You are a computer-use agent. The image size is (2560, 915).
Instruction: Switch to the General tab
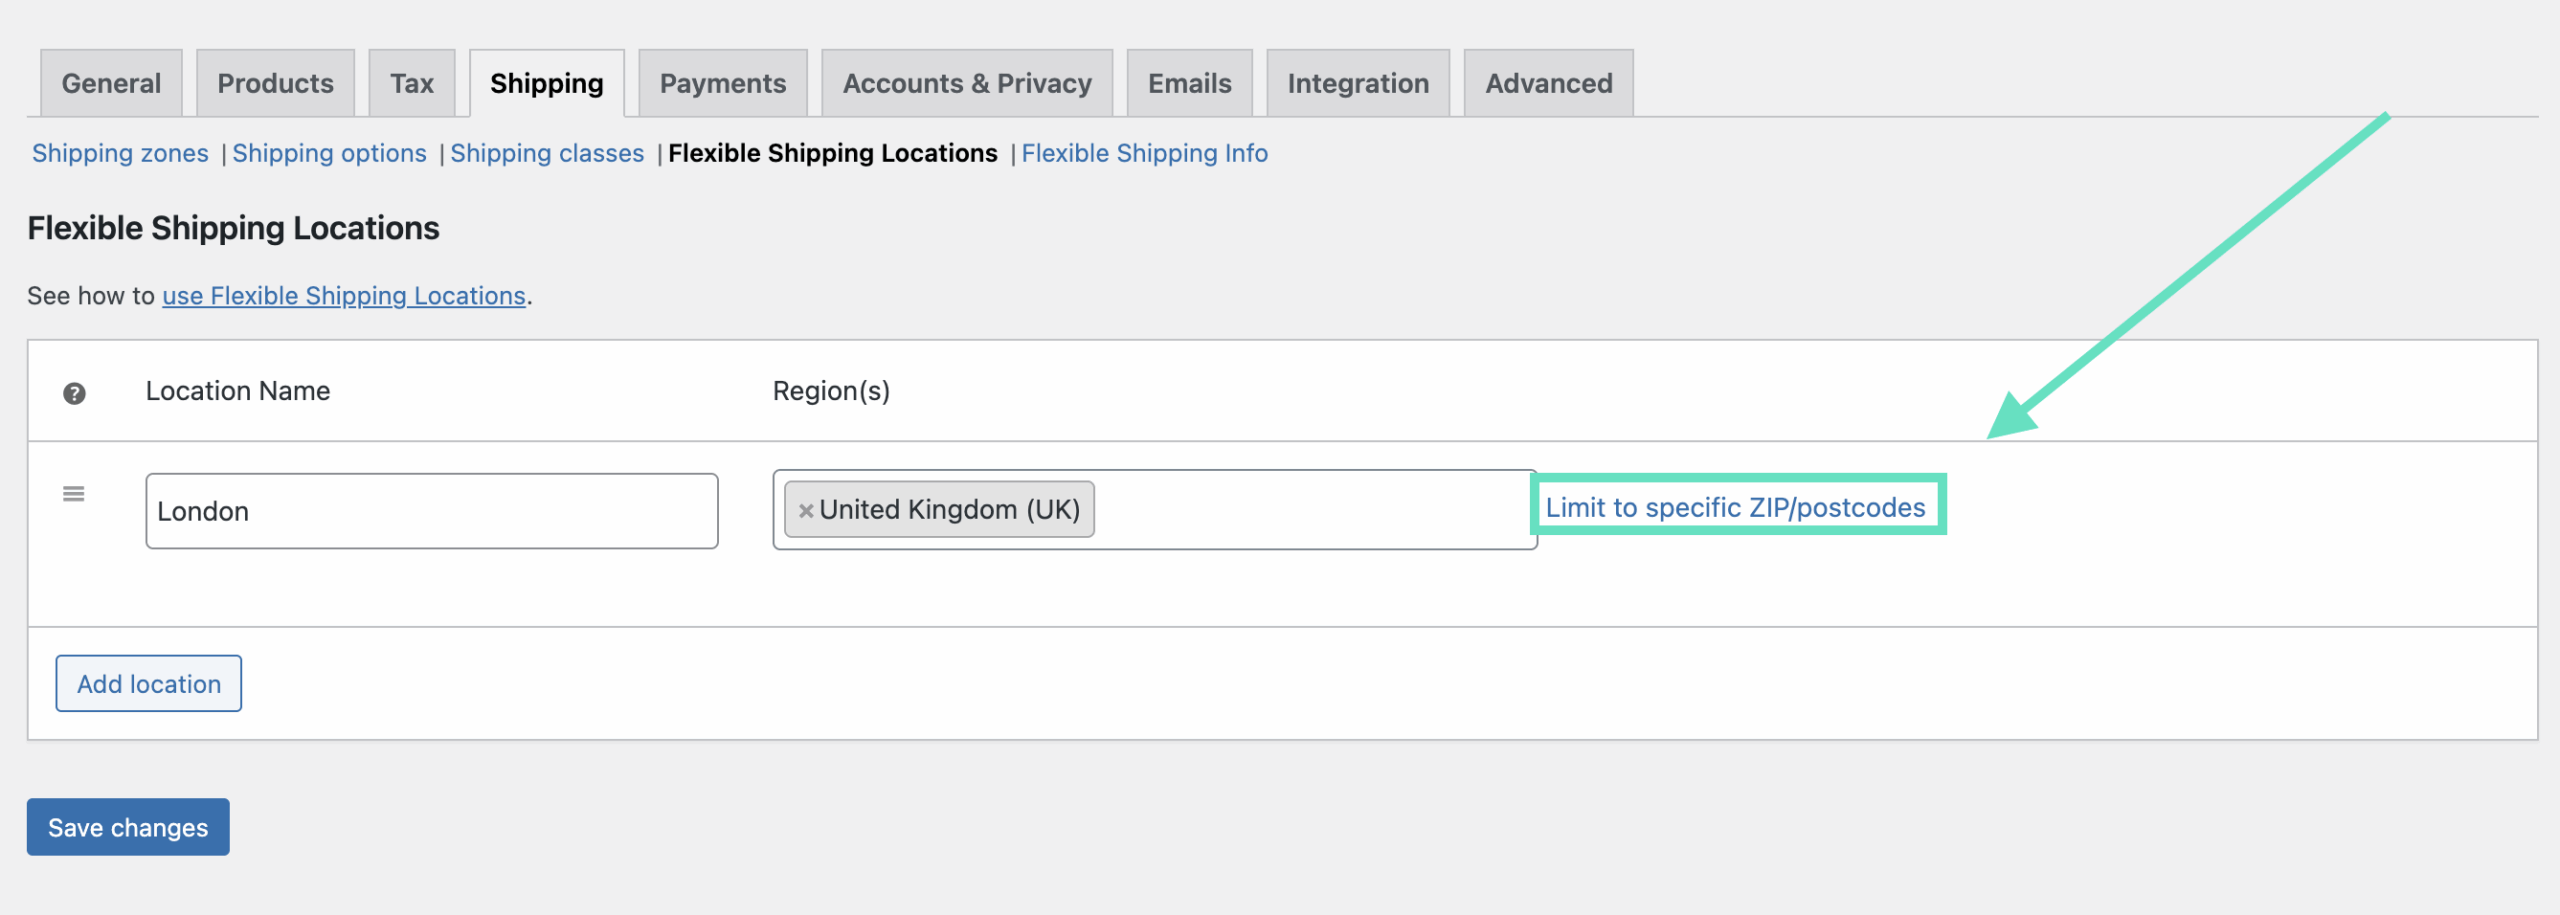(x=110, y=83)
